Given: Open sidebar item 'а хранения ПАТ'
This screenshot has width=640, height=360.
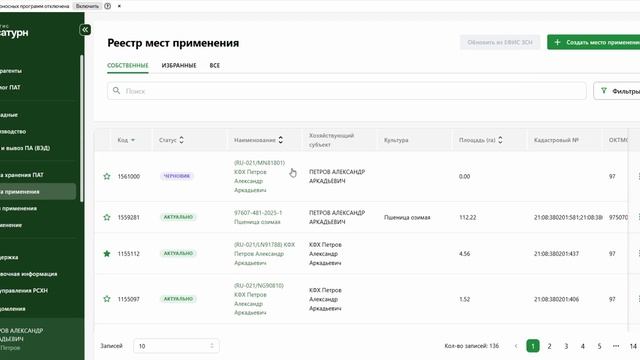Looking at the screenshot, I should click(22, 175).
